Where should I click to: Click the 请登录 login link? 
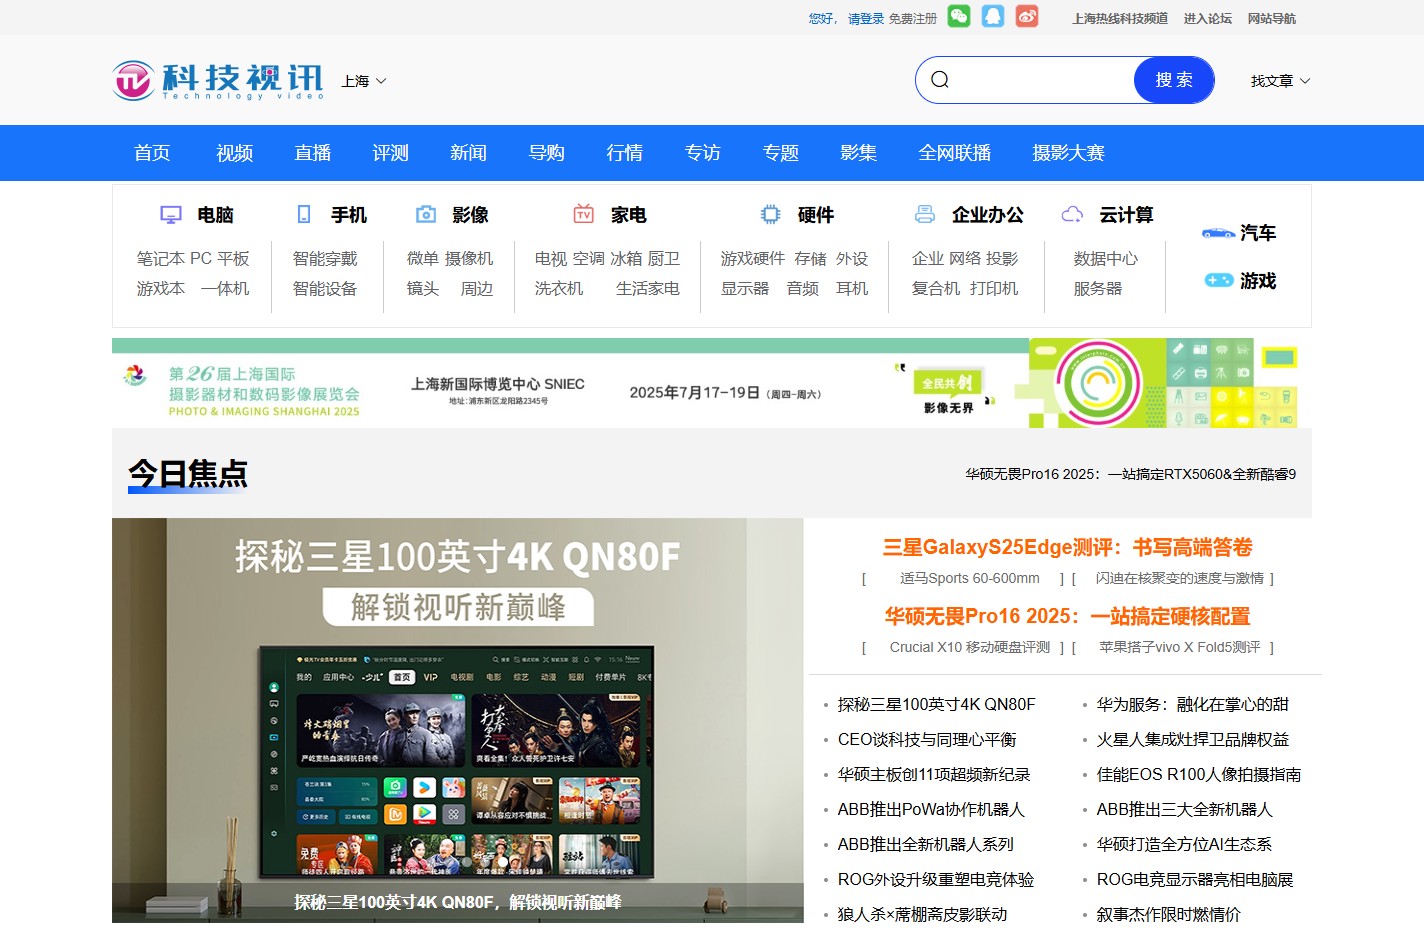[x=866, y=19]
